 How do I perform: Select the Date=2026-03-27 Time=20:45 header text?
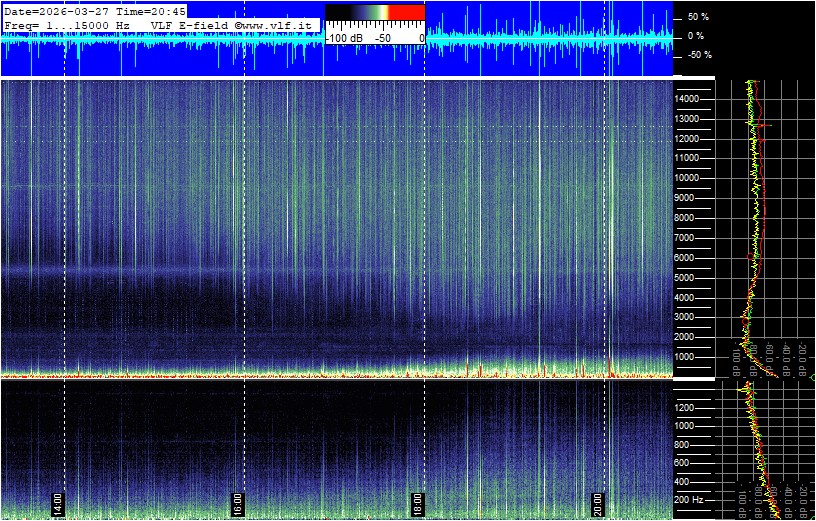[95, 11]
